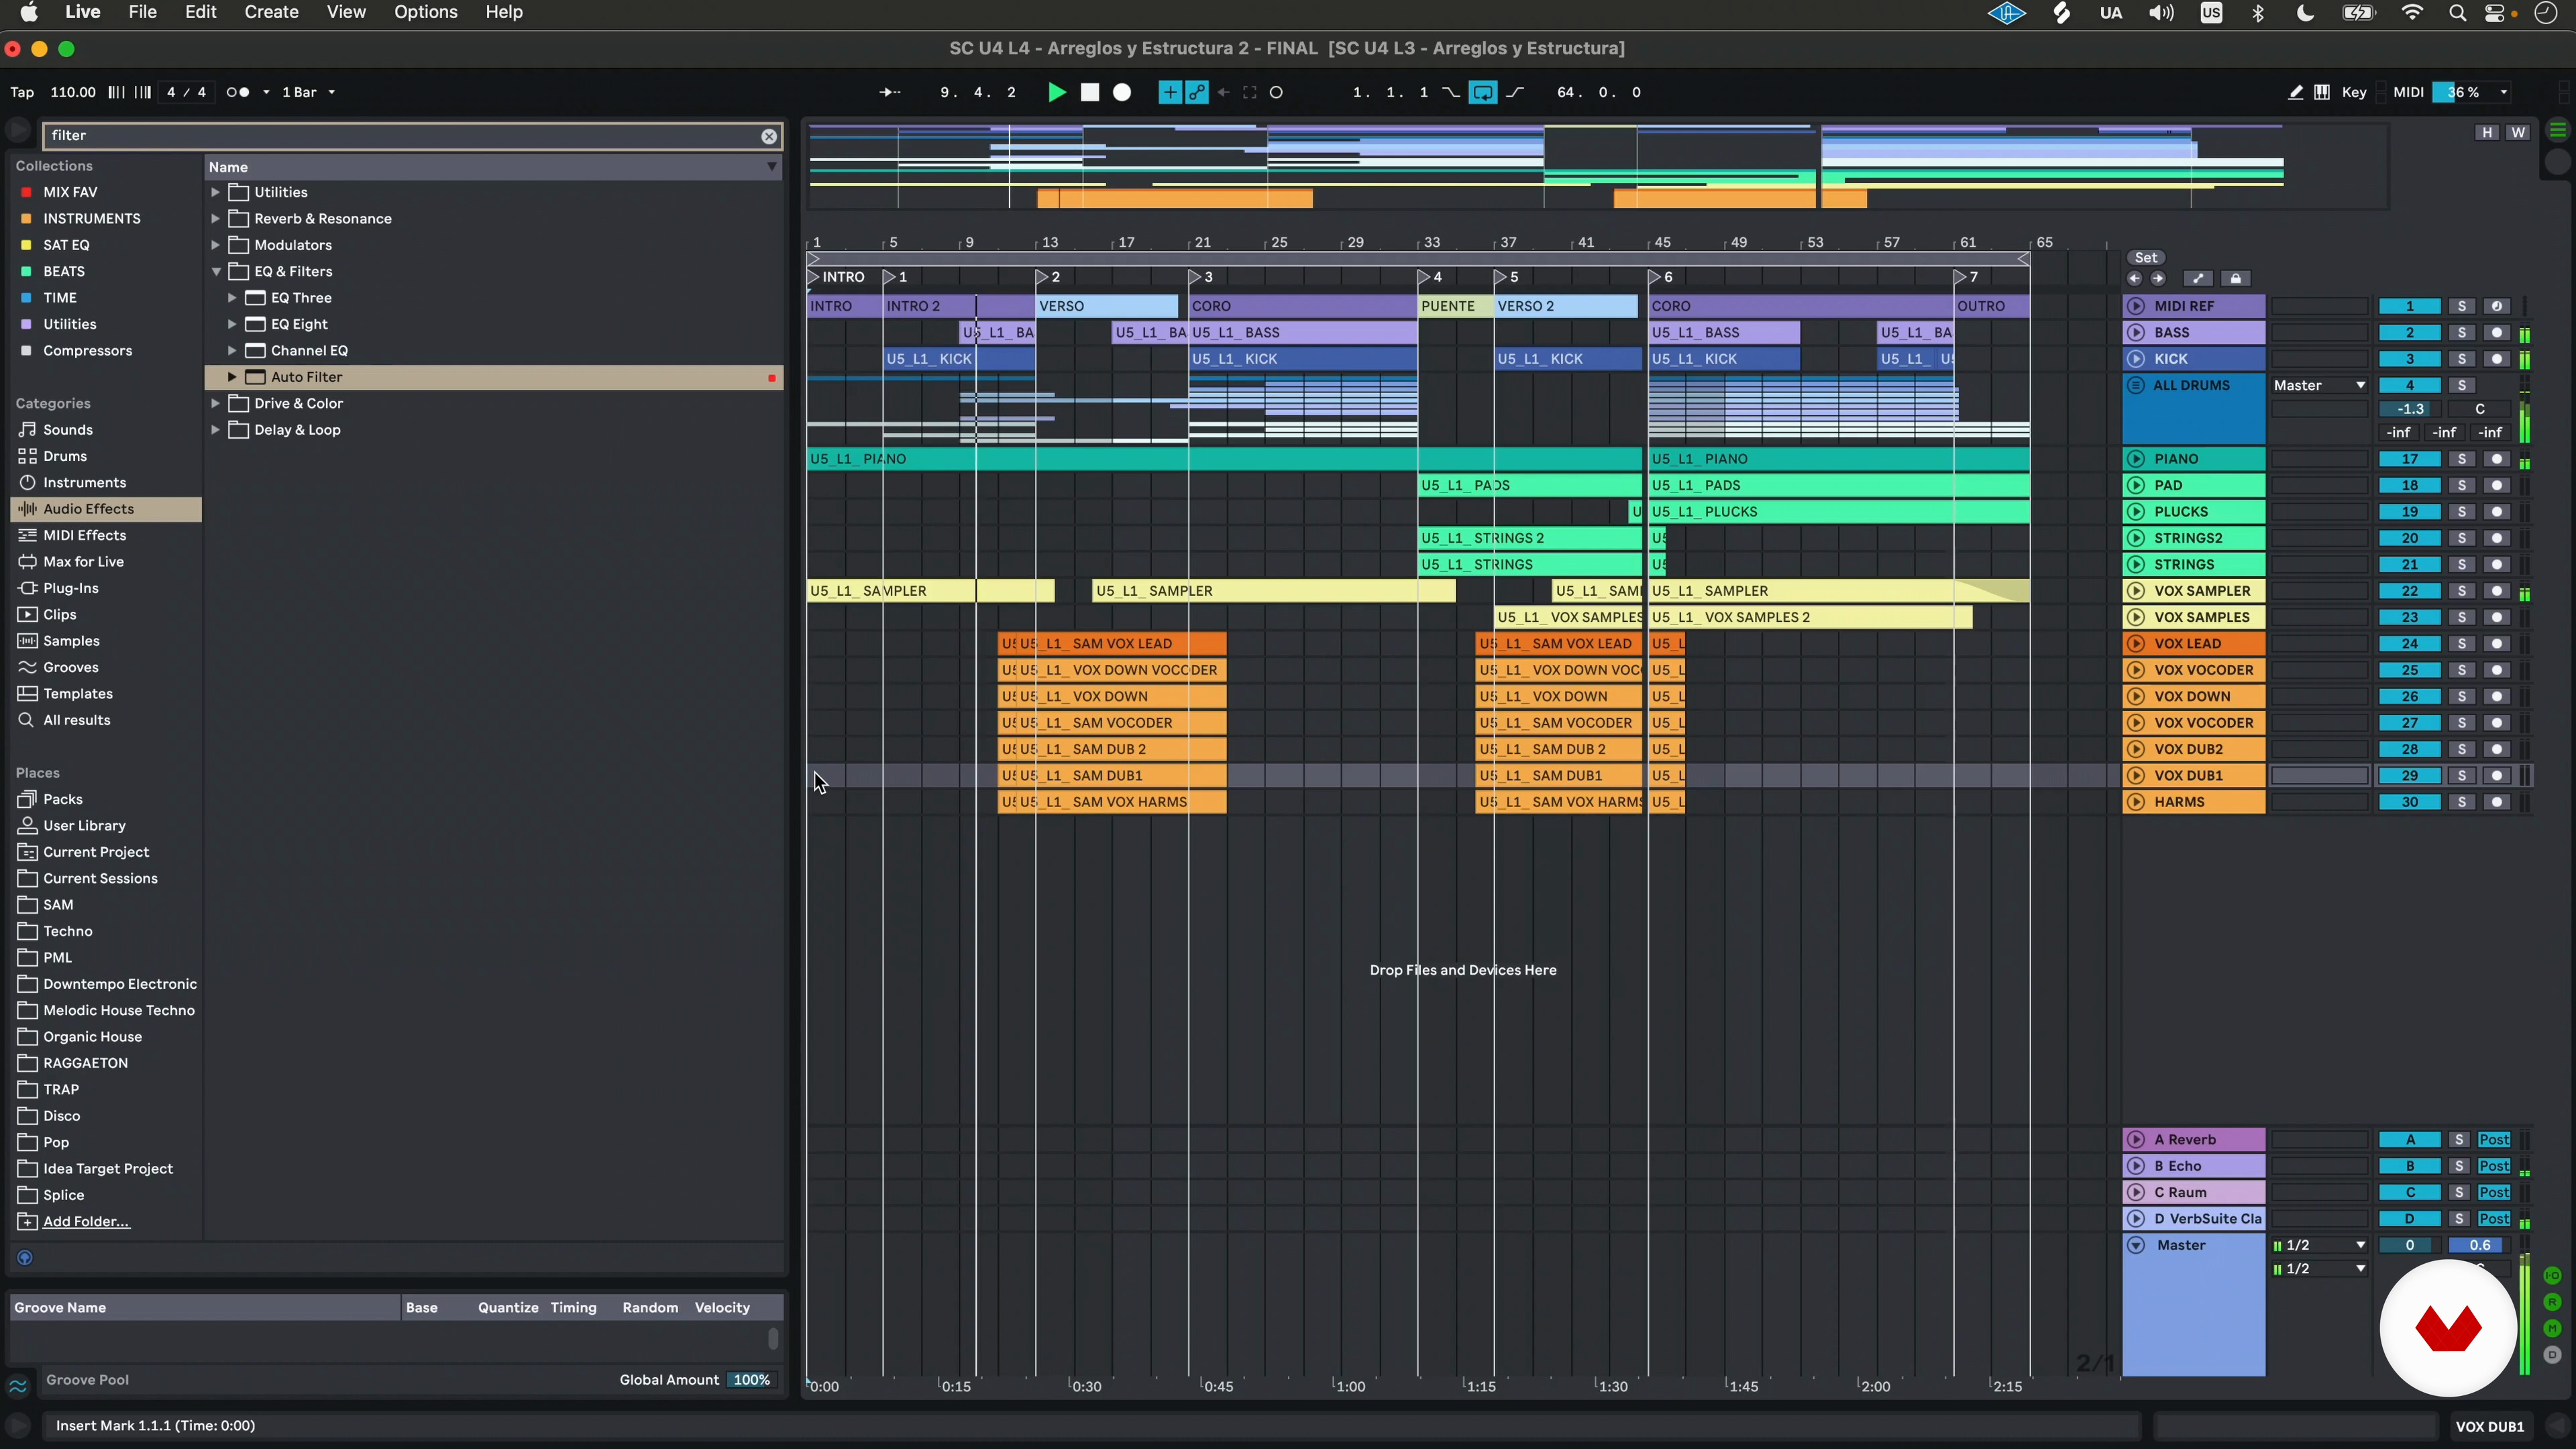Click Follow playback arrow icon
2576x1449 pixels.
pos(889,92)
